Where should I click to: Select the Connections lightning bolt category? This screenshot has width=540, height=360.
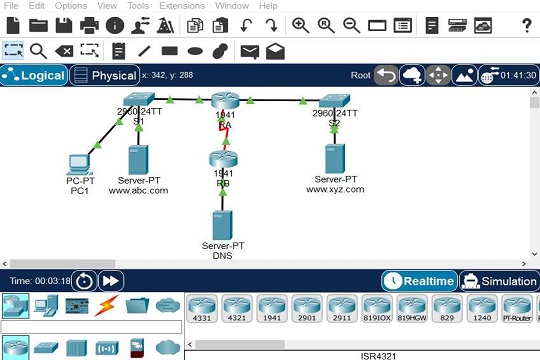click(x=106, y=306)
